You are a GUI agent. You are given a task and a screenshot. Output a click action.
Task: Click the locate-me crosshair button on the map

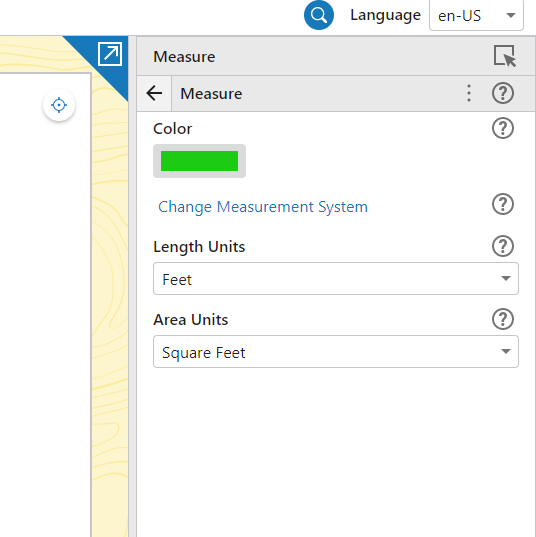(x=59, y=105)
